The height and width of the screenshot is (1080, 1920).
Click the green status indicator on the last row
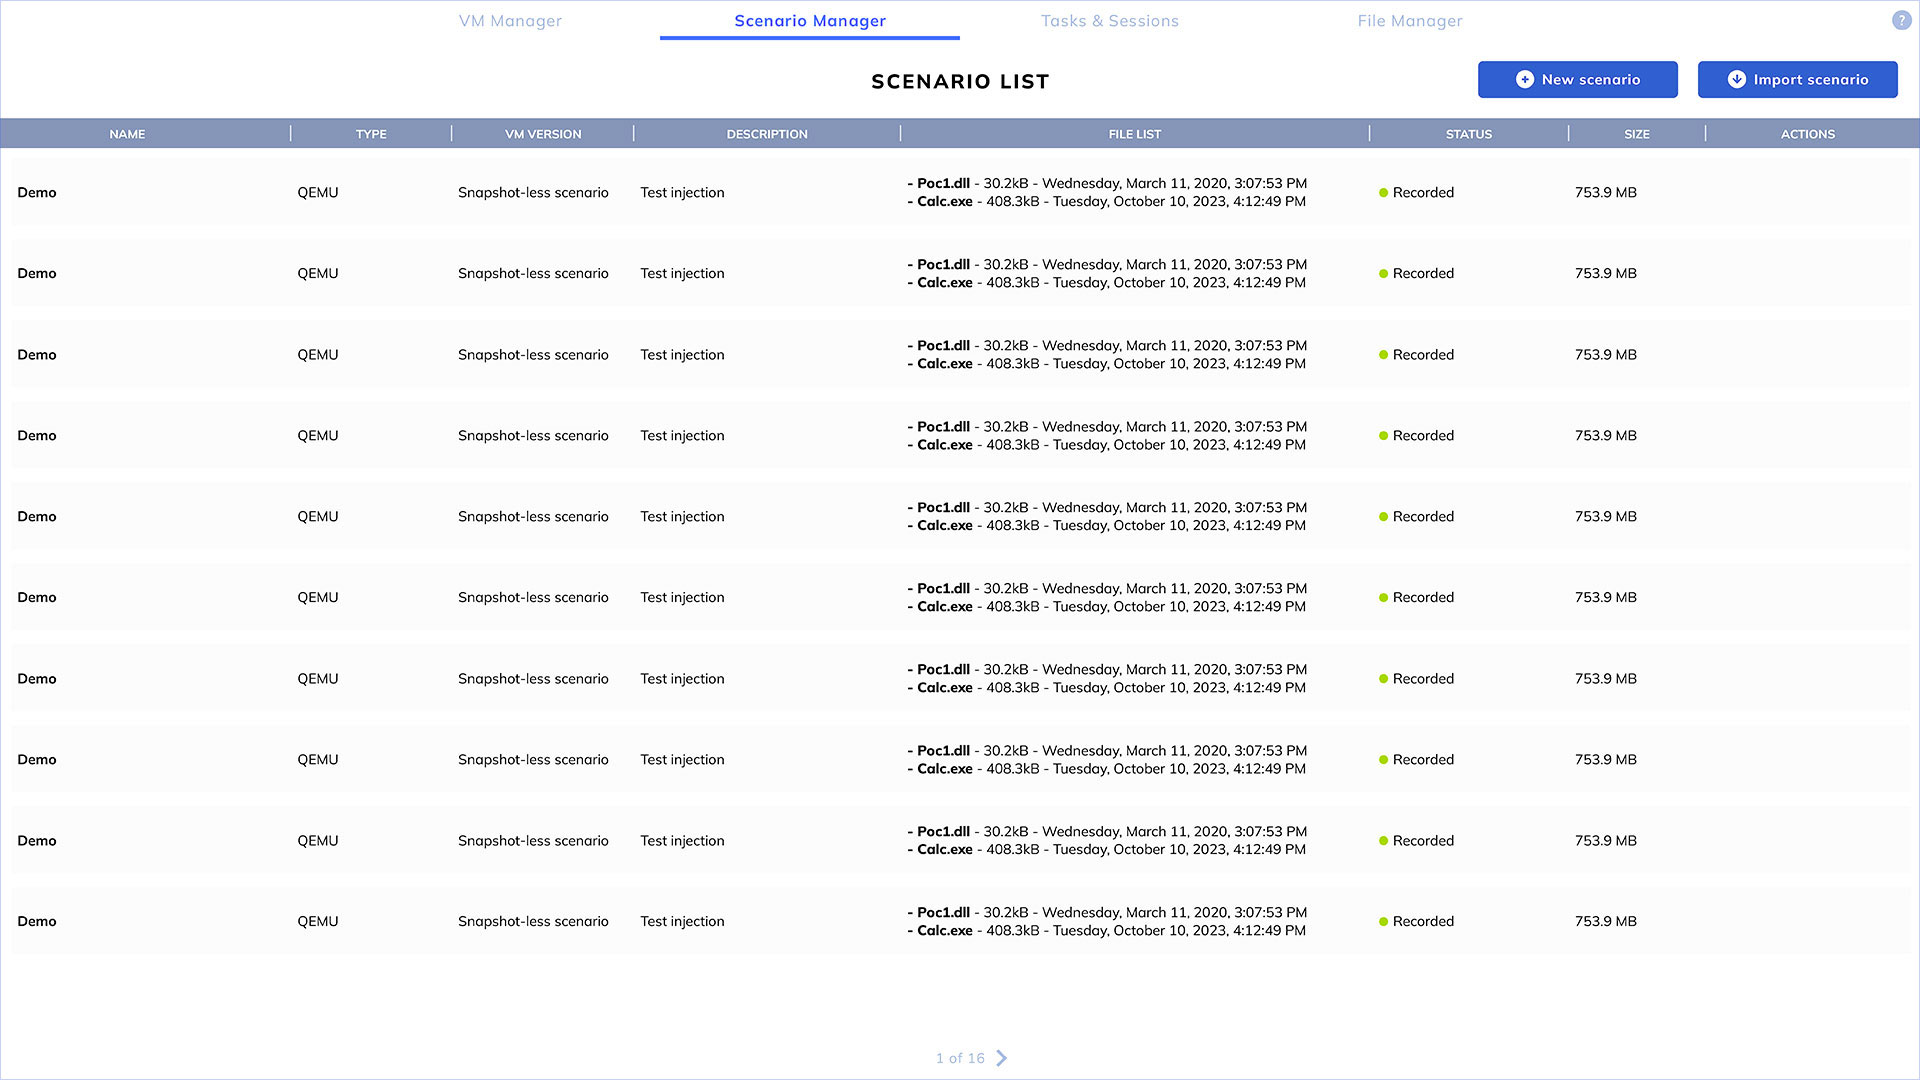coord(1384,920)
